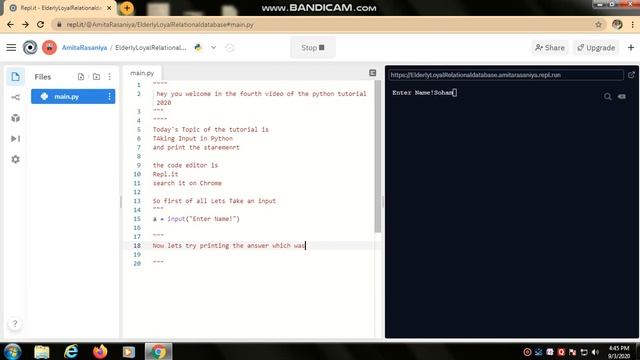Open the Packages sidebar icon
Screen dimensions: 640x360
point(16,118)
